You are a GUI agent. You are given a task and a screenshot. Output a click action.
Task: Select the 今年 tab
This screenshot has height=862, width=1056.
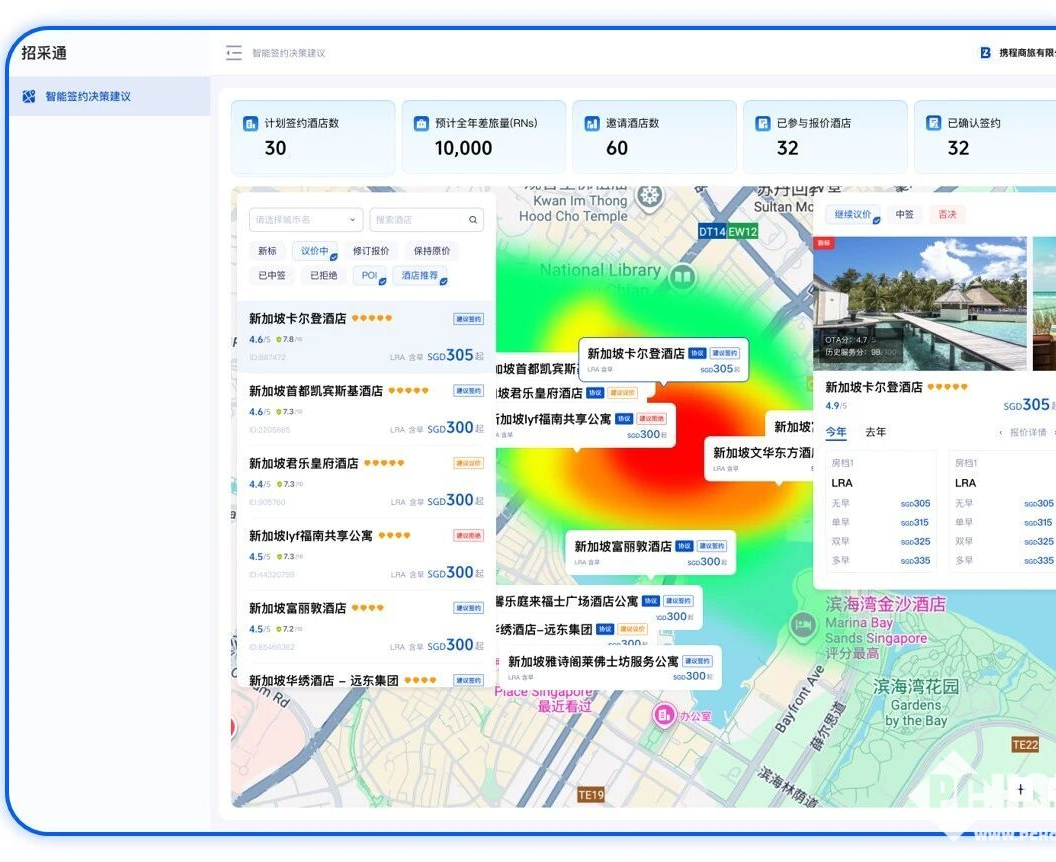point(835,432)
